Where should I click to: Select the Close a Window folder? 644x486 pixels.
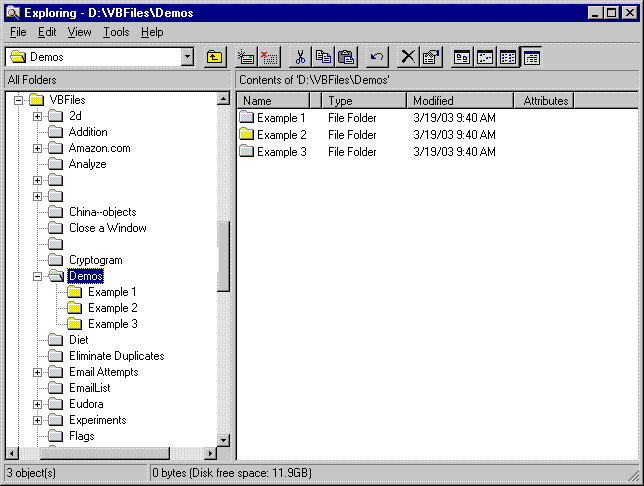tap(108, 228)
